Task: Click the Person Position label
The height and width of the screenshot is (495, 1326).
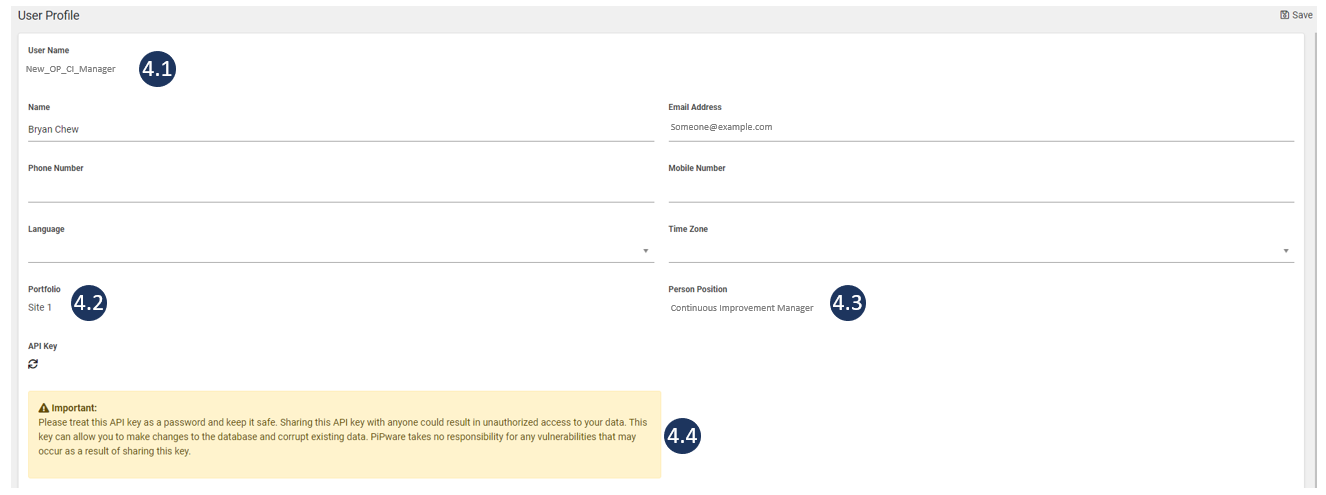Action: [x=698, y=289]
